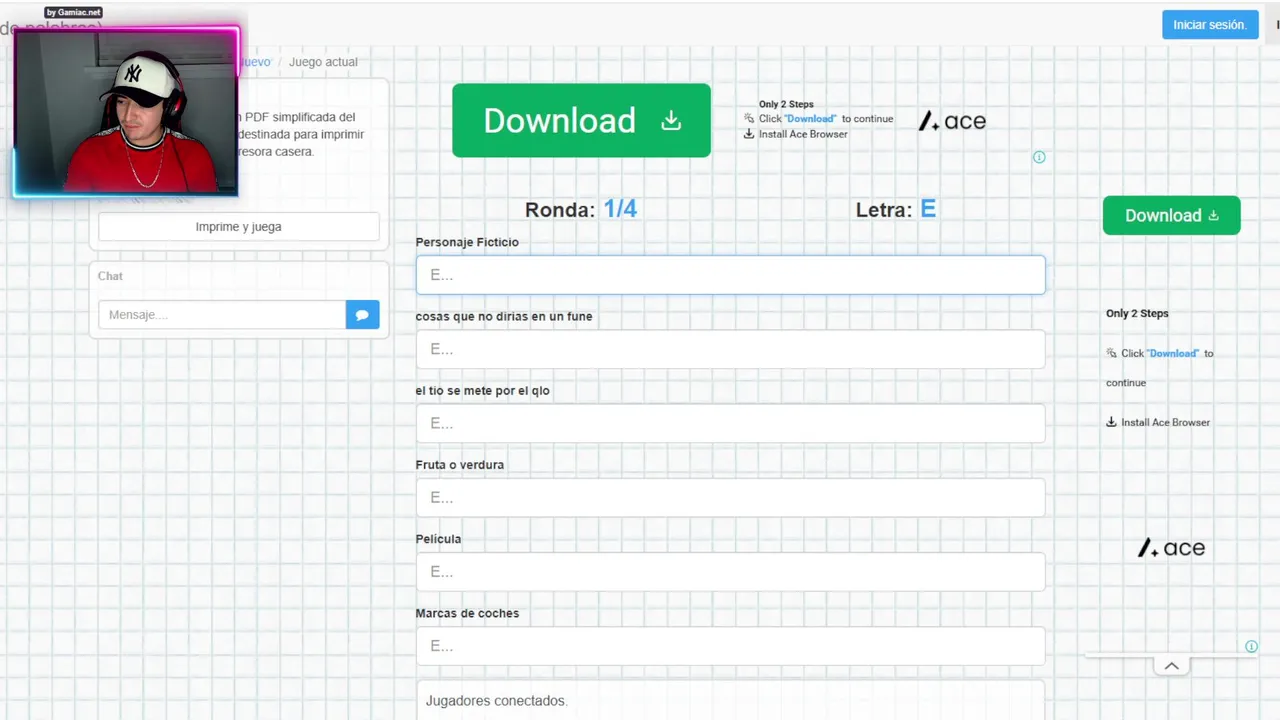Image resolution: width=1280 pixels, height=720 pixels.
Task: Collapse the side ad with the chevron up
Action: pos(1171,666)
